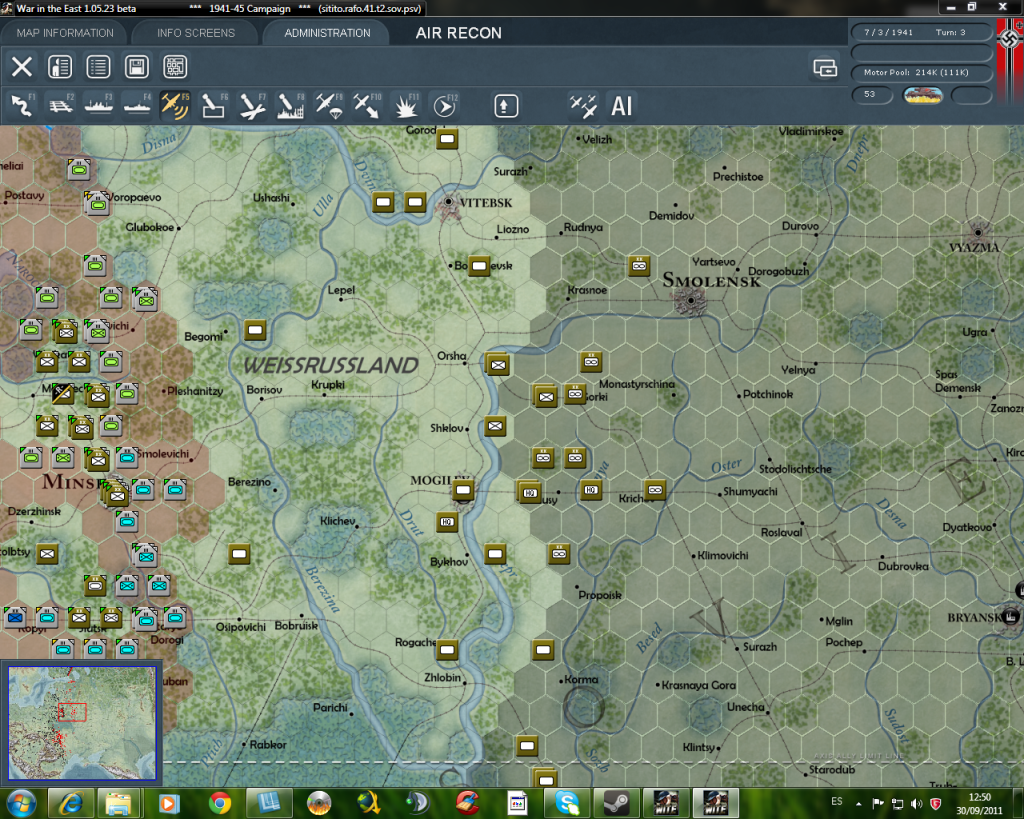Select the F2 rail transport mode icon

(x=61, y=106)
